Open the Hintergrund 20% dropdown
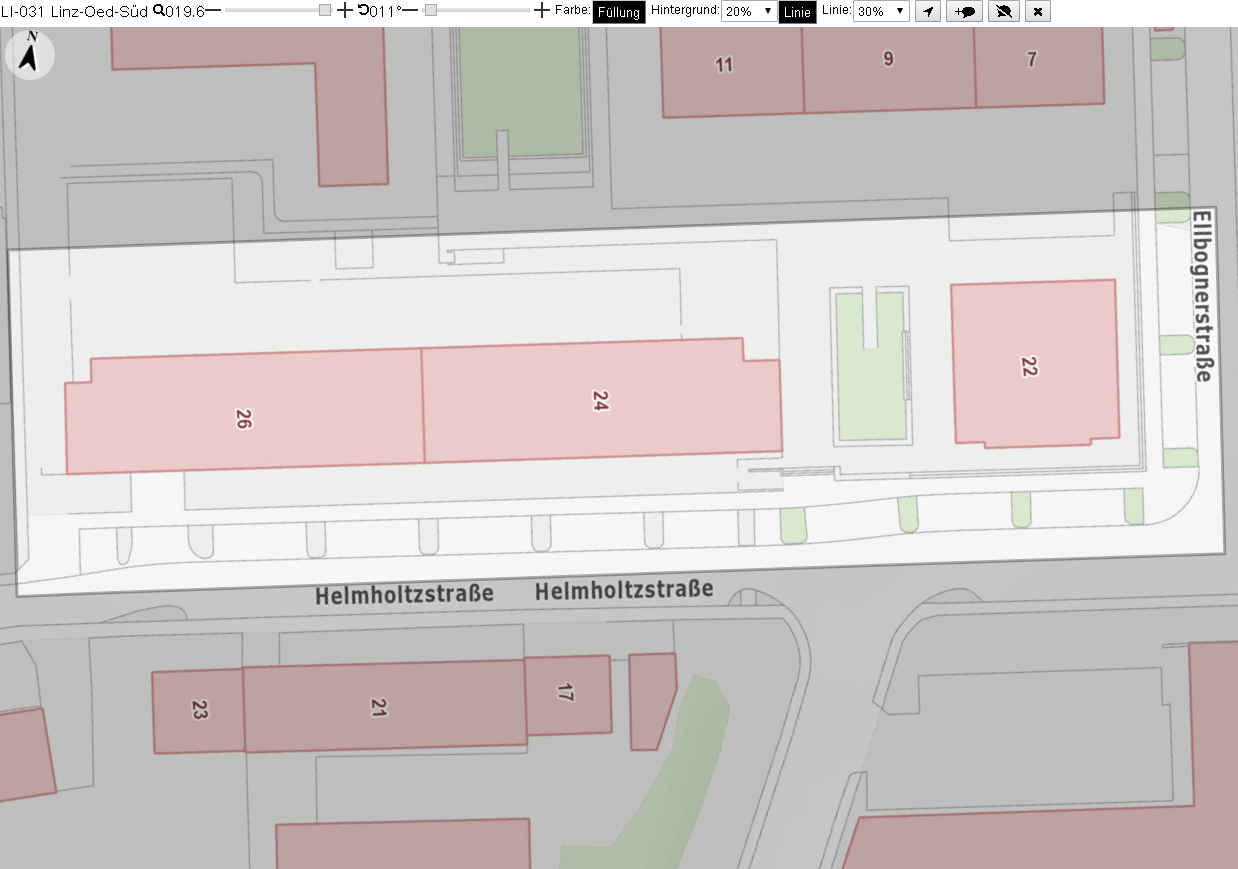The width and height of the screenshot is (1238, 869). [x=748, y=12]
